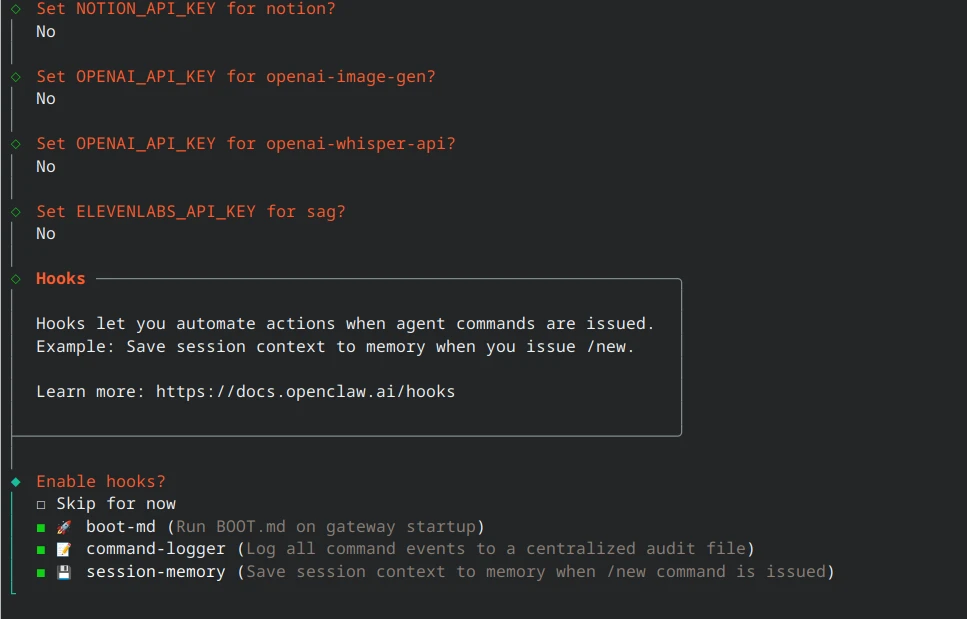The image size is (967, 619).
Task: Click the floppy disk icon beside session-memory
Action: (x=63, y=572)
